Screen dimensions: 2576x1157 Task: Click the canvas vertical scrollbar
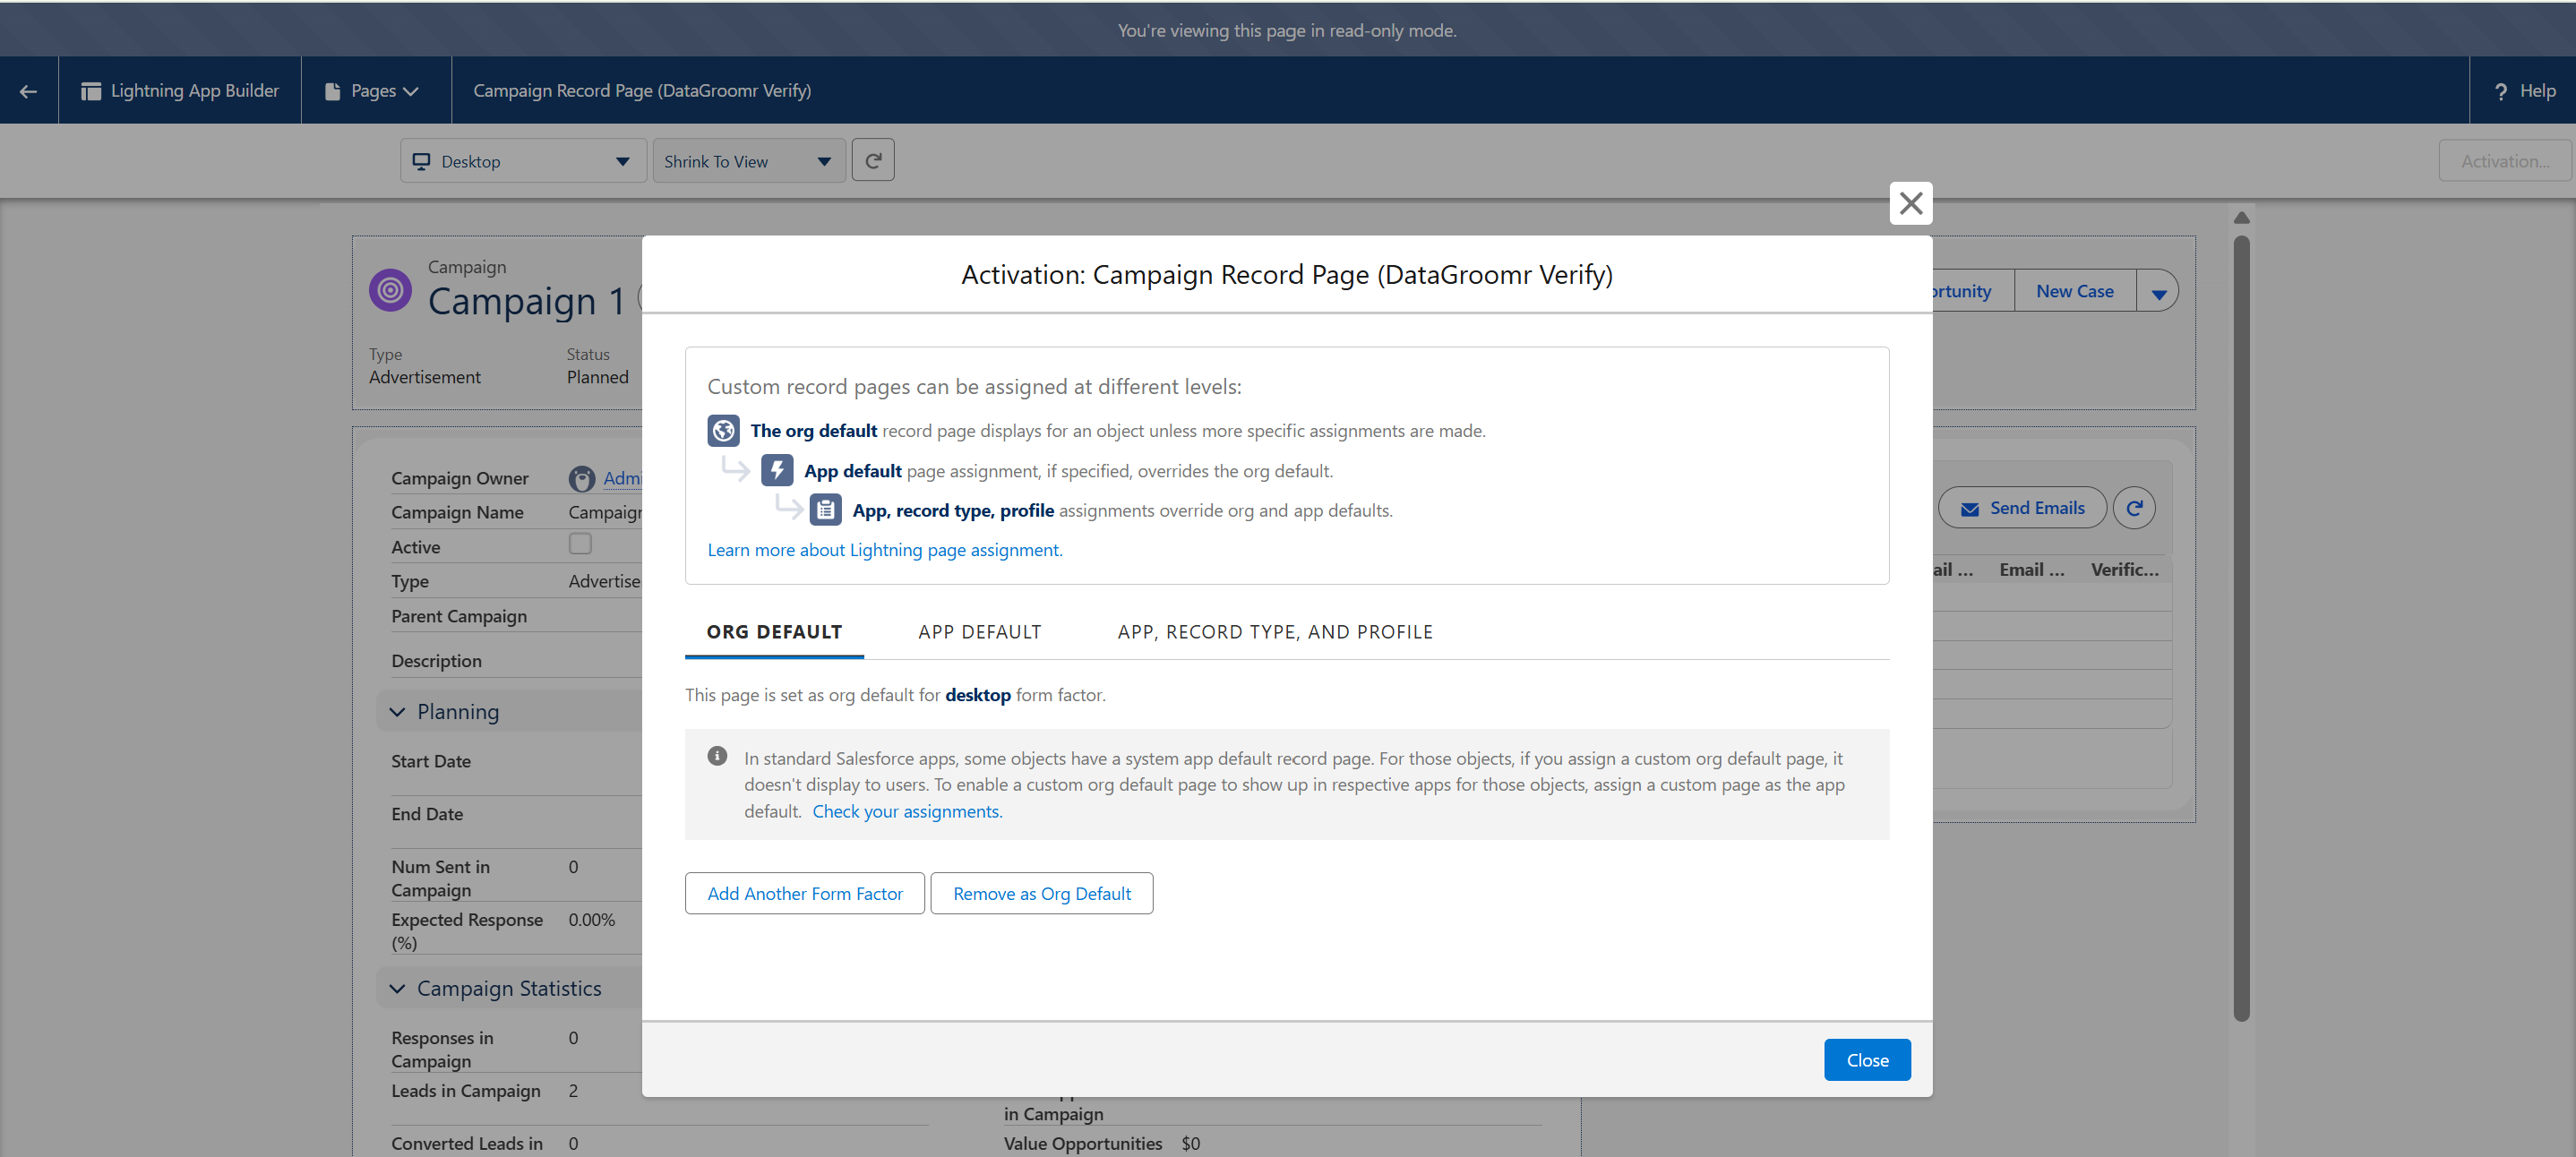point(2241,628)
